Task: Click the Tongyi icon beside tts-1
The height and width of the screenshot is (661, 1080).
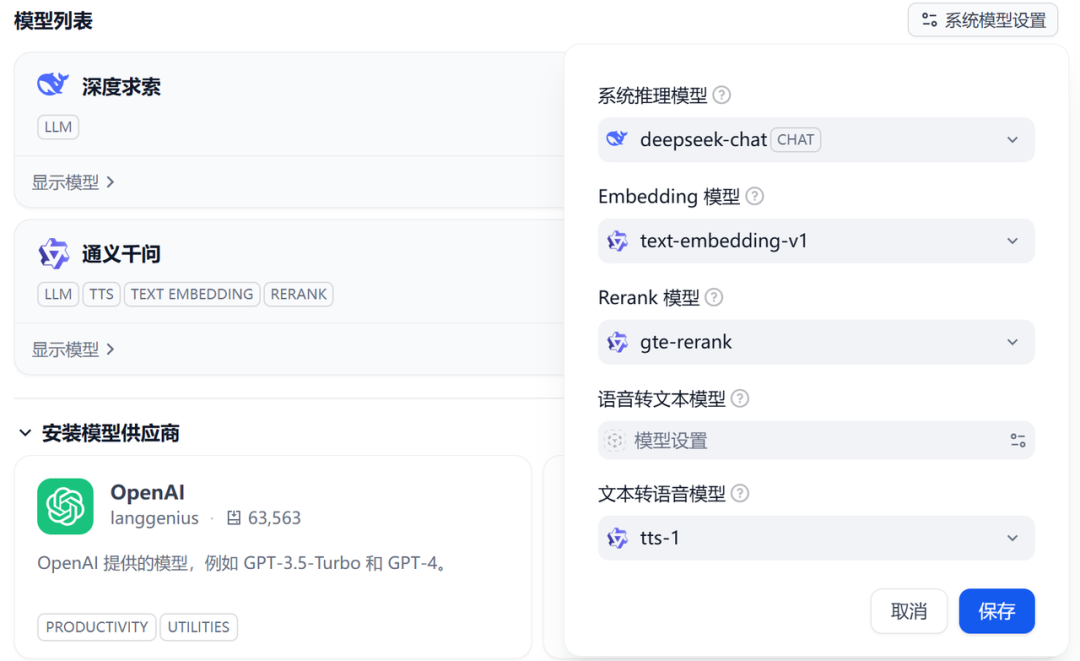Action: (x=617, y=538)
